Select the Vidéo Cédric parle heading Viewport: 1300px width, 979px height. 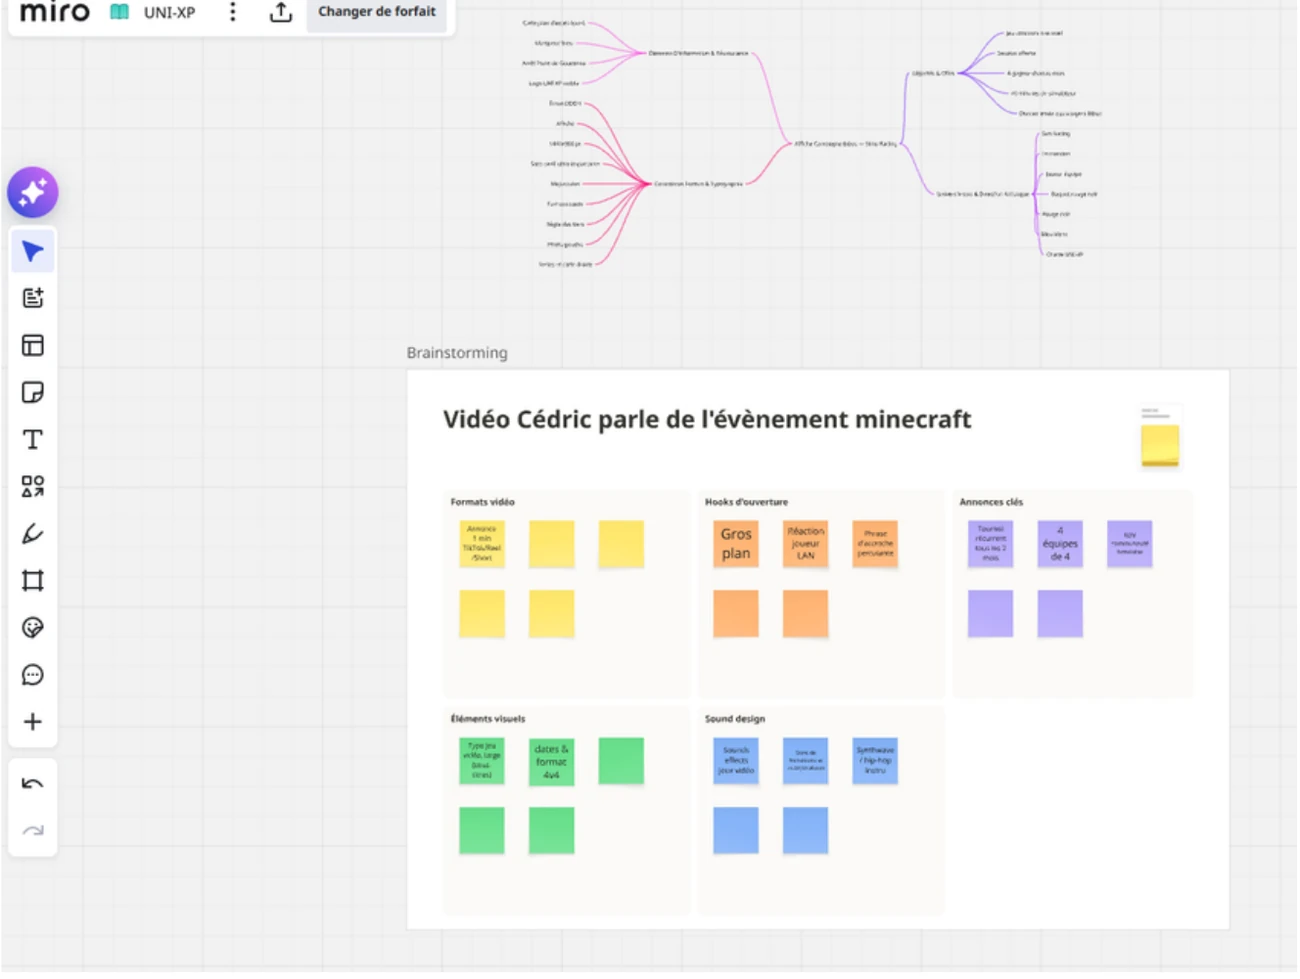coord(707,419)
